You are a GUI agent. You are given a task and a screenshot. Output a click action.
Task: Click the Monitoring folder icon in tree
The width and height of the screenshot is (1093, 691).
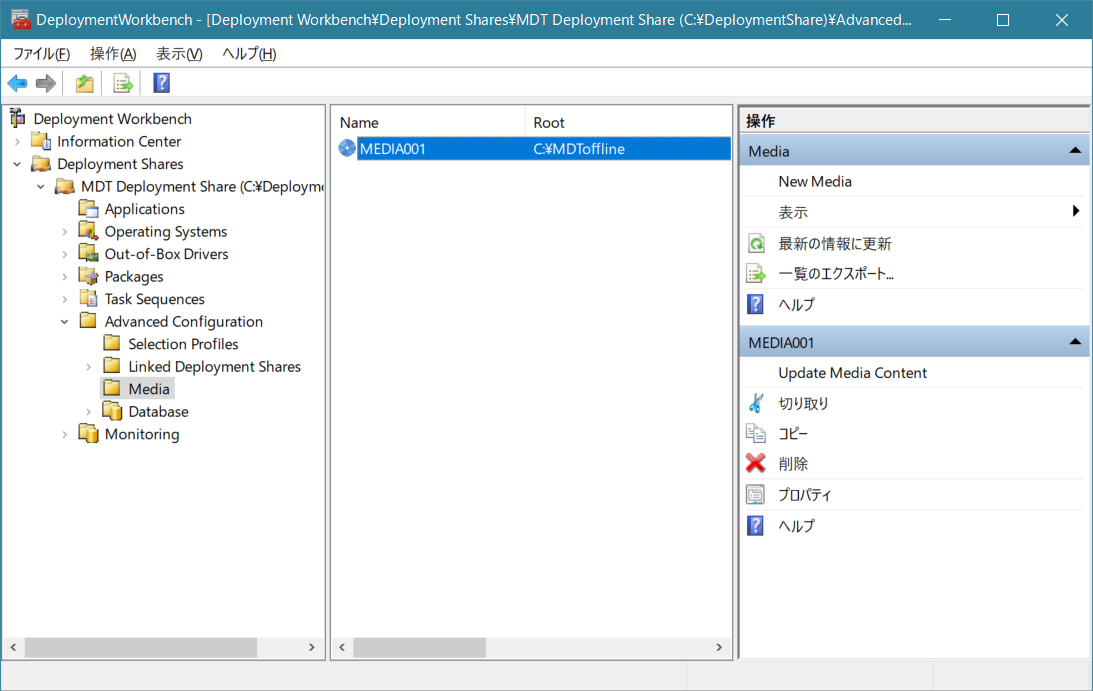tap(89, 433)
